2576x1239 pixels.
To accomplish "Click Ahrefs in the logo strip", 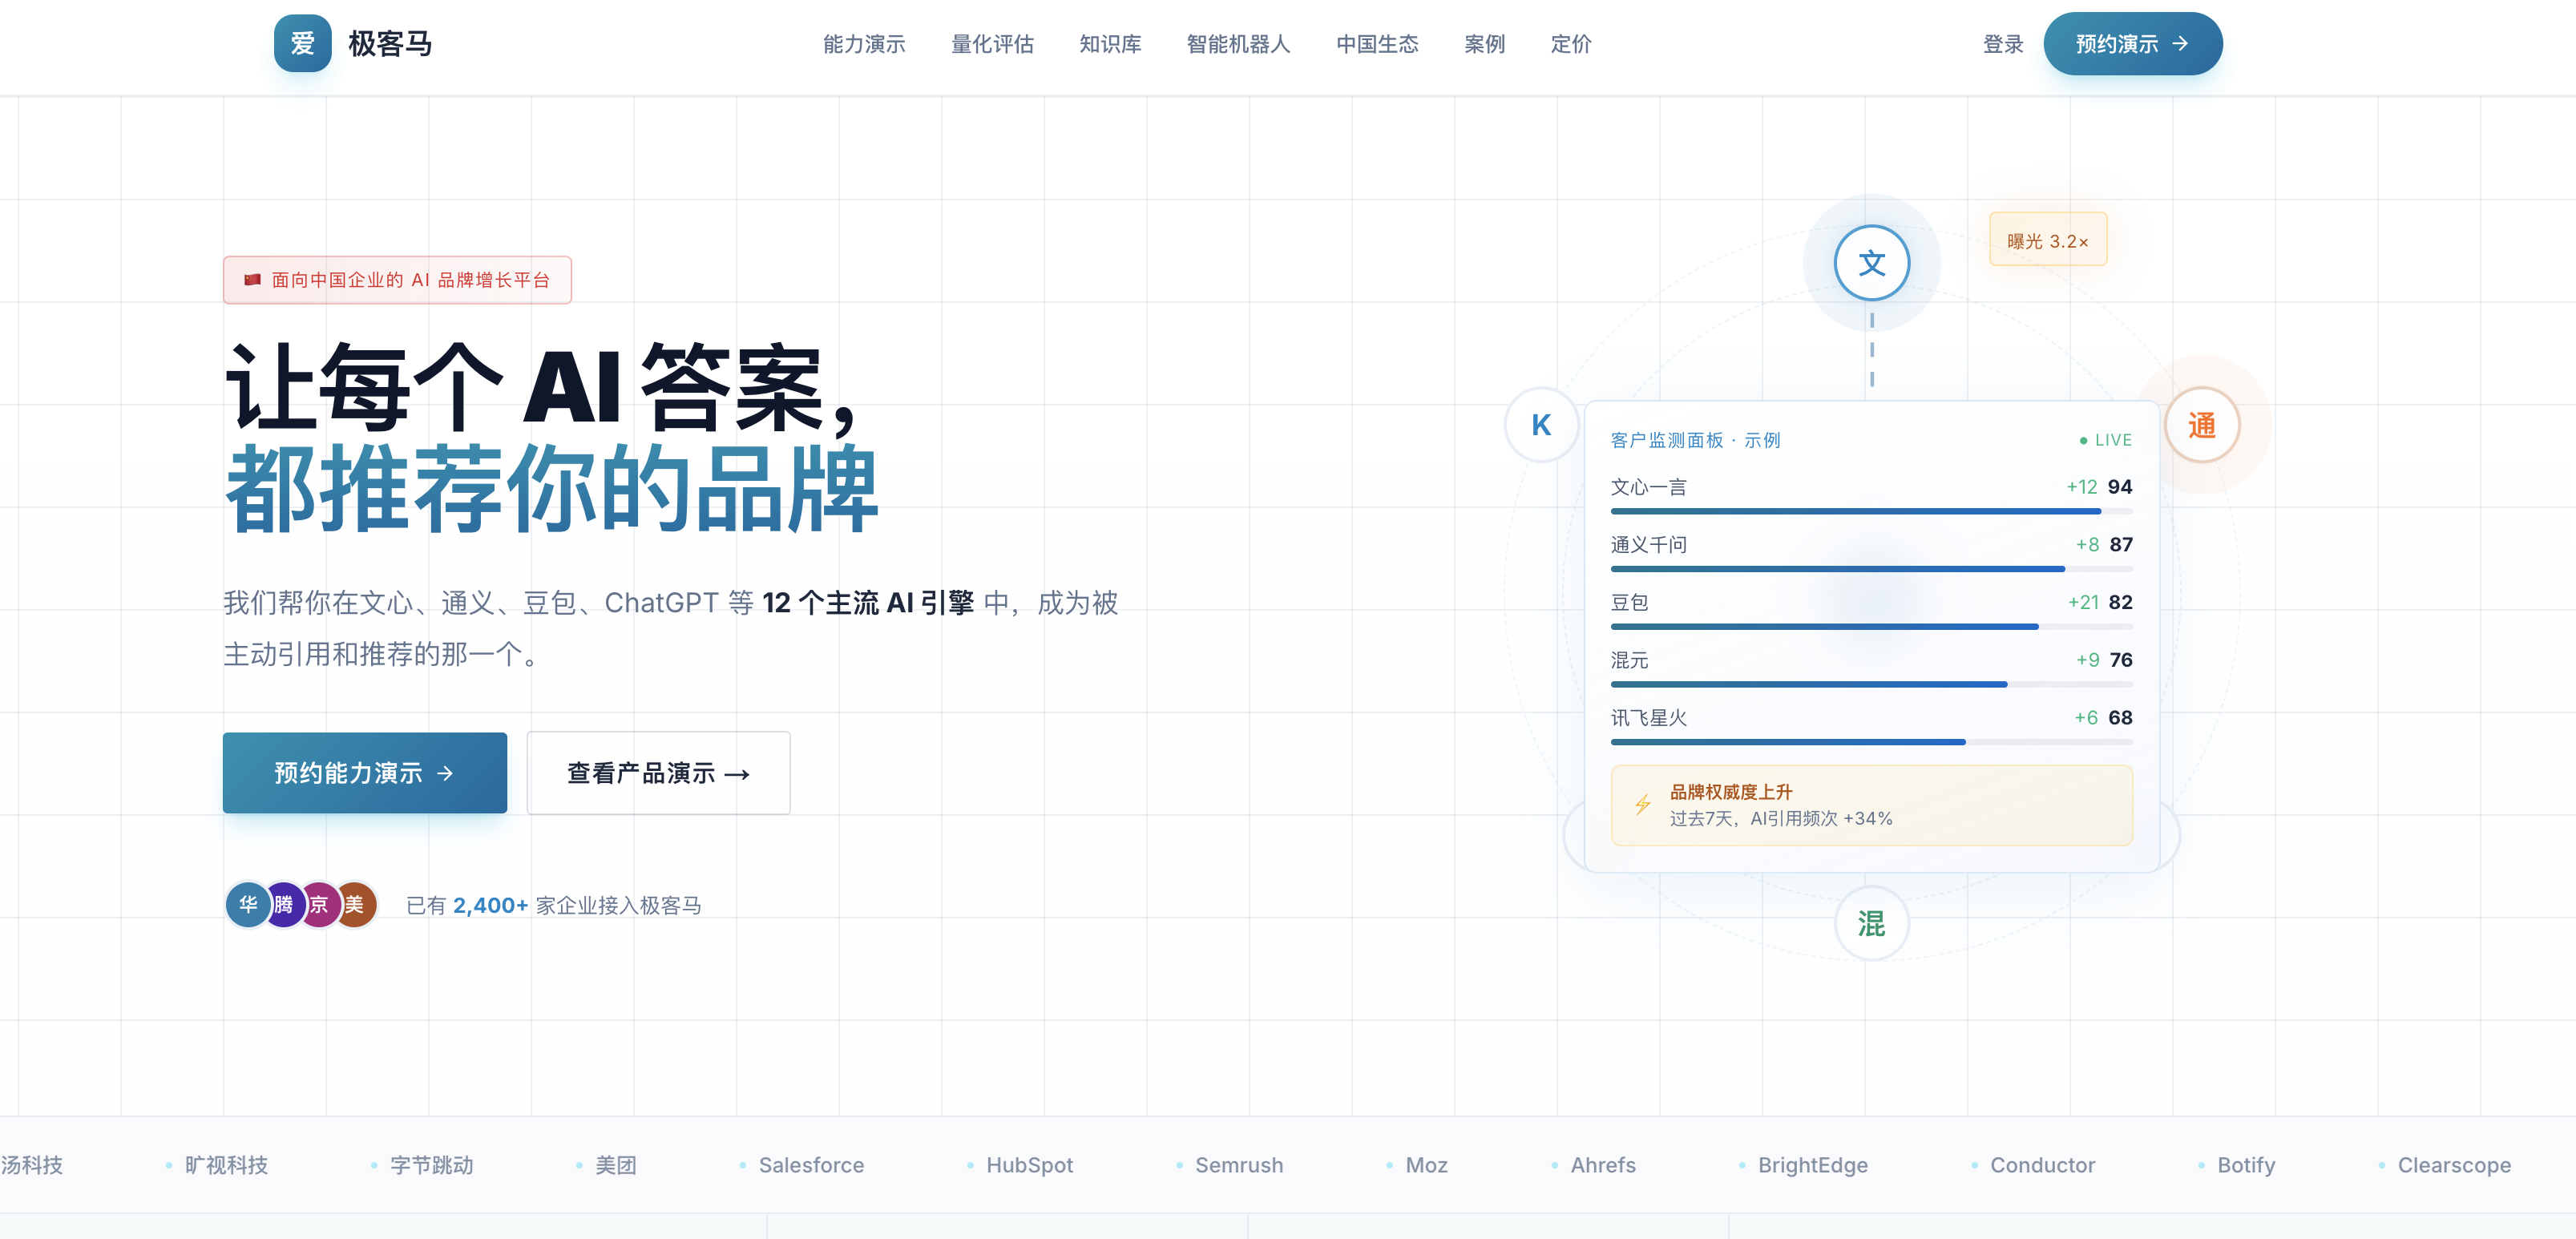I will tap(1602, 1165).
